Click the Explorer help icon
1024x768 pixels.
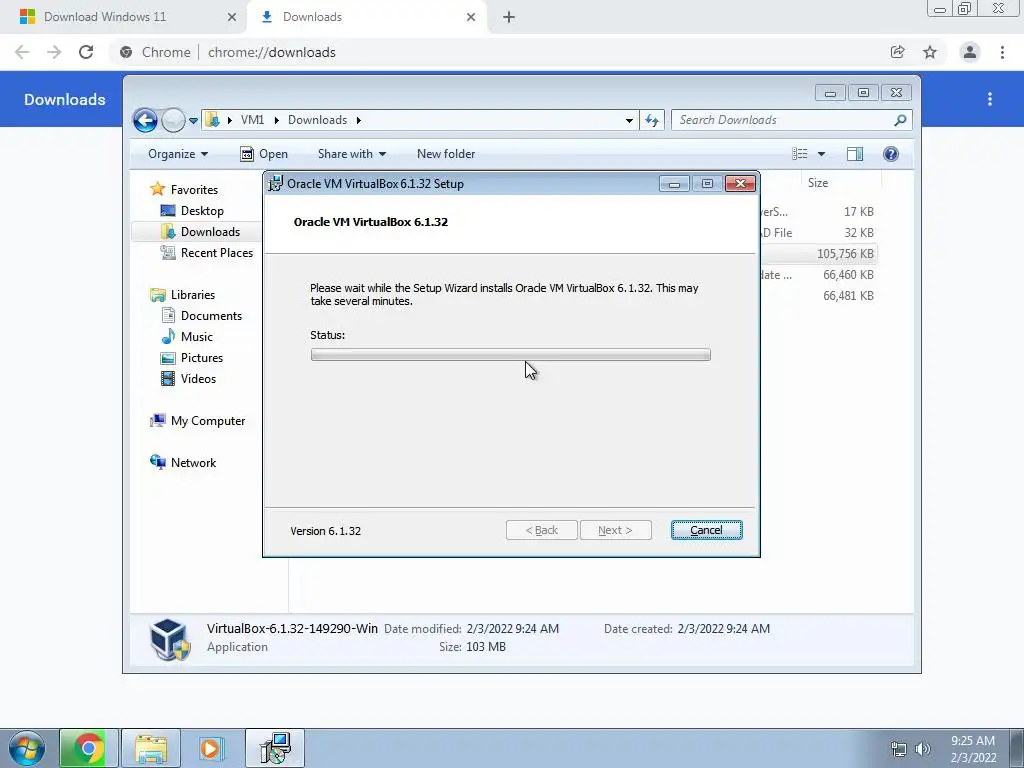coord(891,154)
